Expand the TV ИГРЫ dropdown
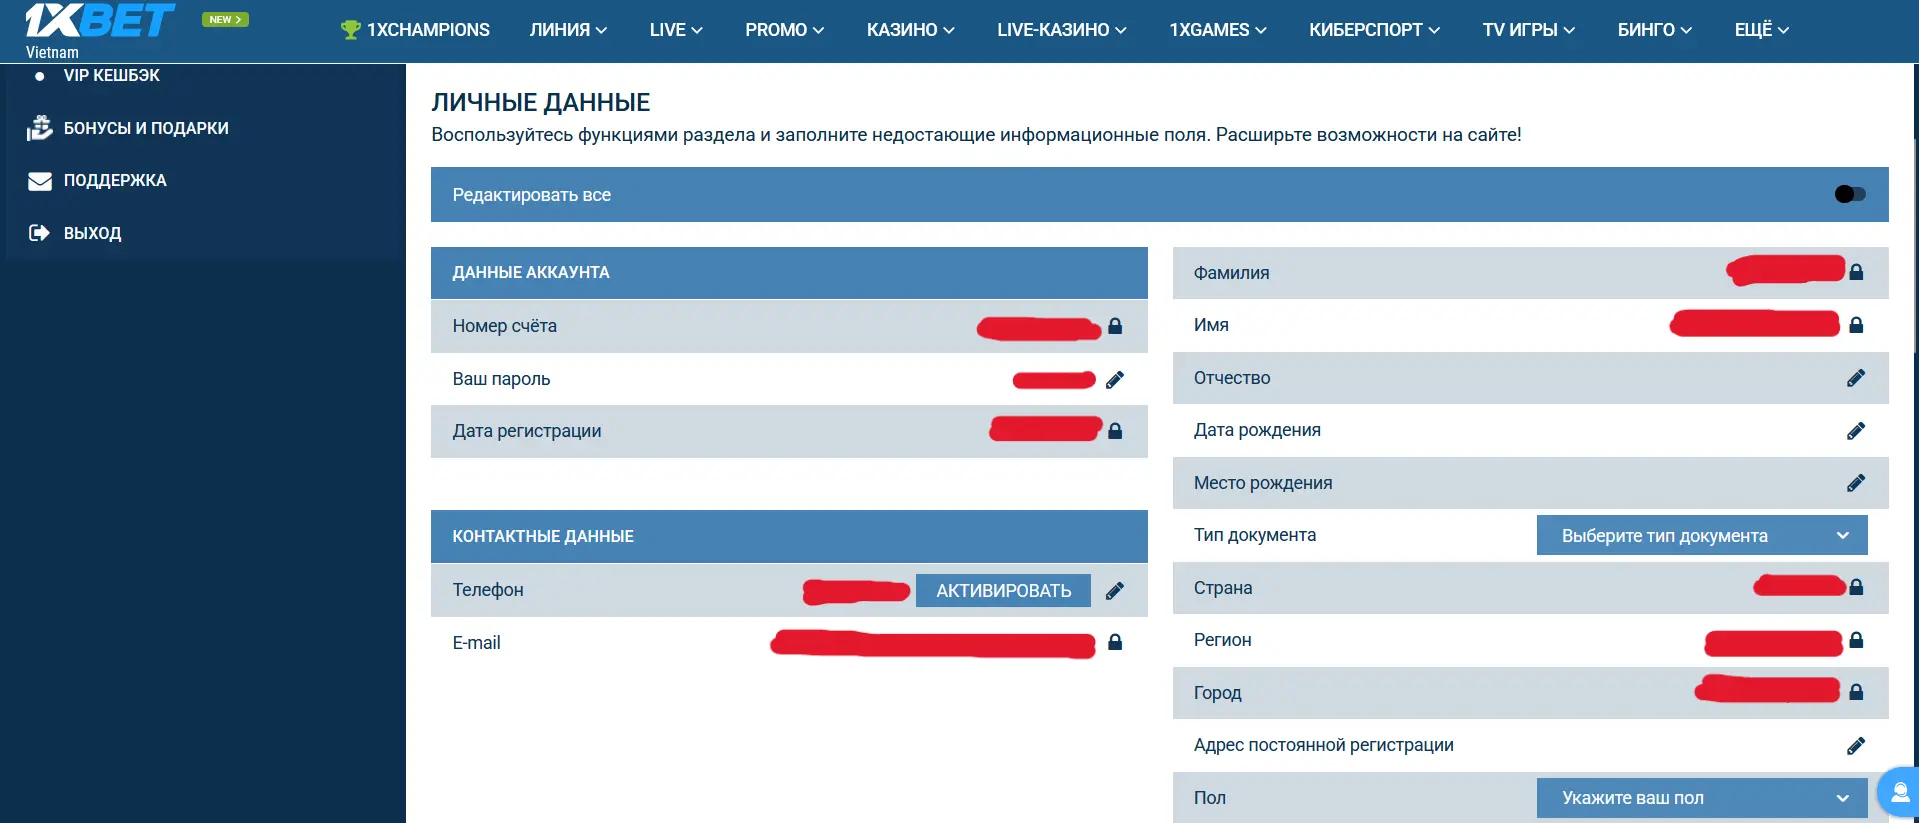This screenshot has width=1919, height=823. click(x=1529, y=30)
